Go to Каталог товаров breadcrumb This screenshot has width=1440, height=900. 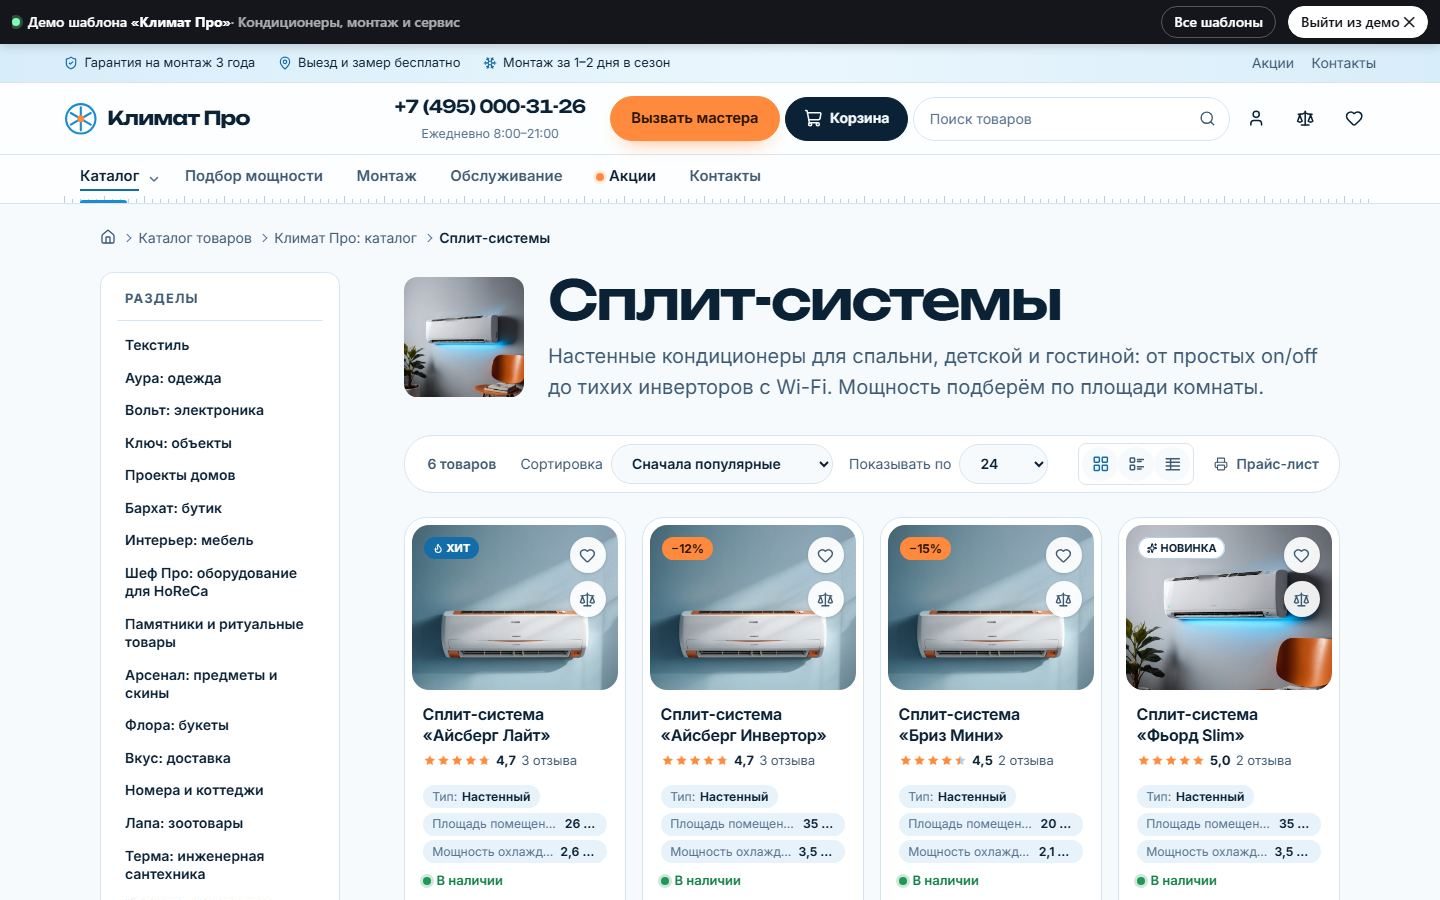point(195,238)
